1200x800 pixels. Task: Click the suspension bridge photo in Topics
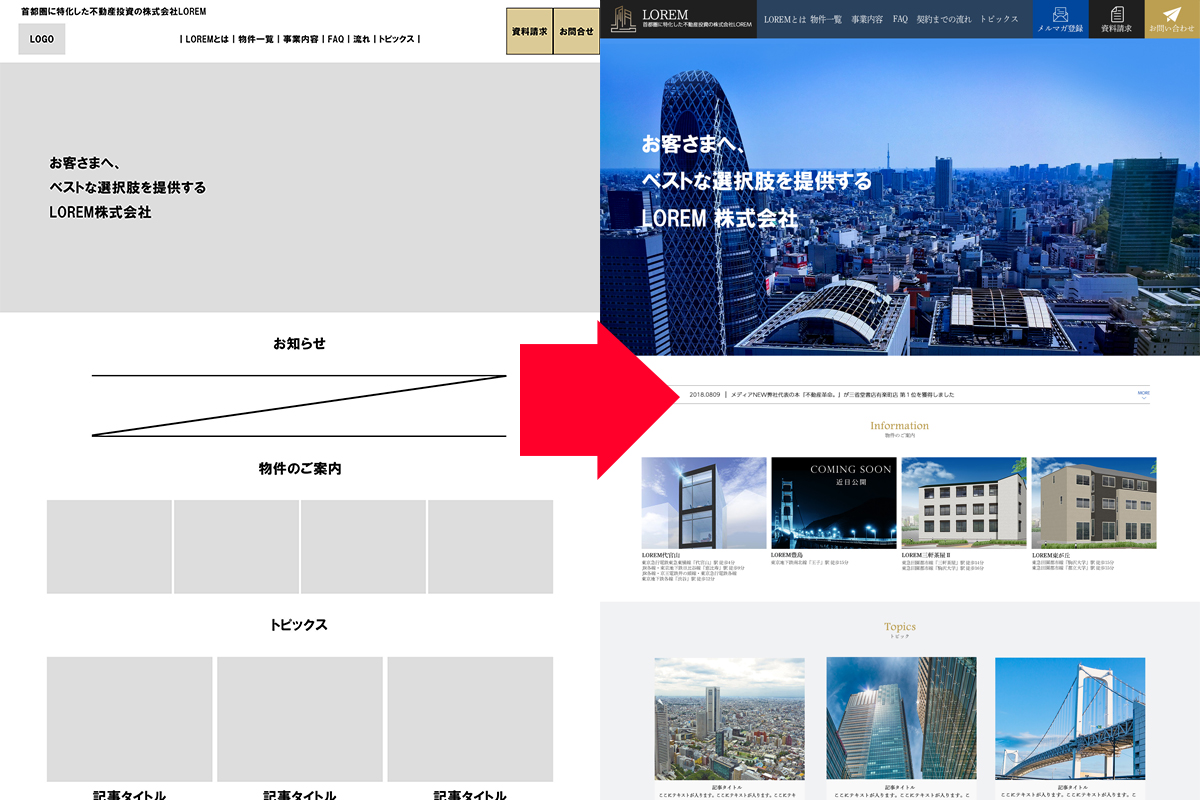(x=1070, y=717)
